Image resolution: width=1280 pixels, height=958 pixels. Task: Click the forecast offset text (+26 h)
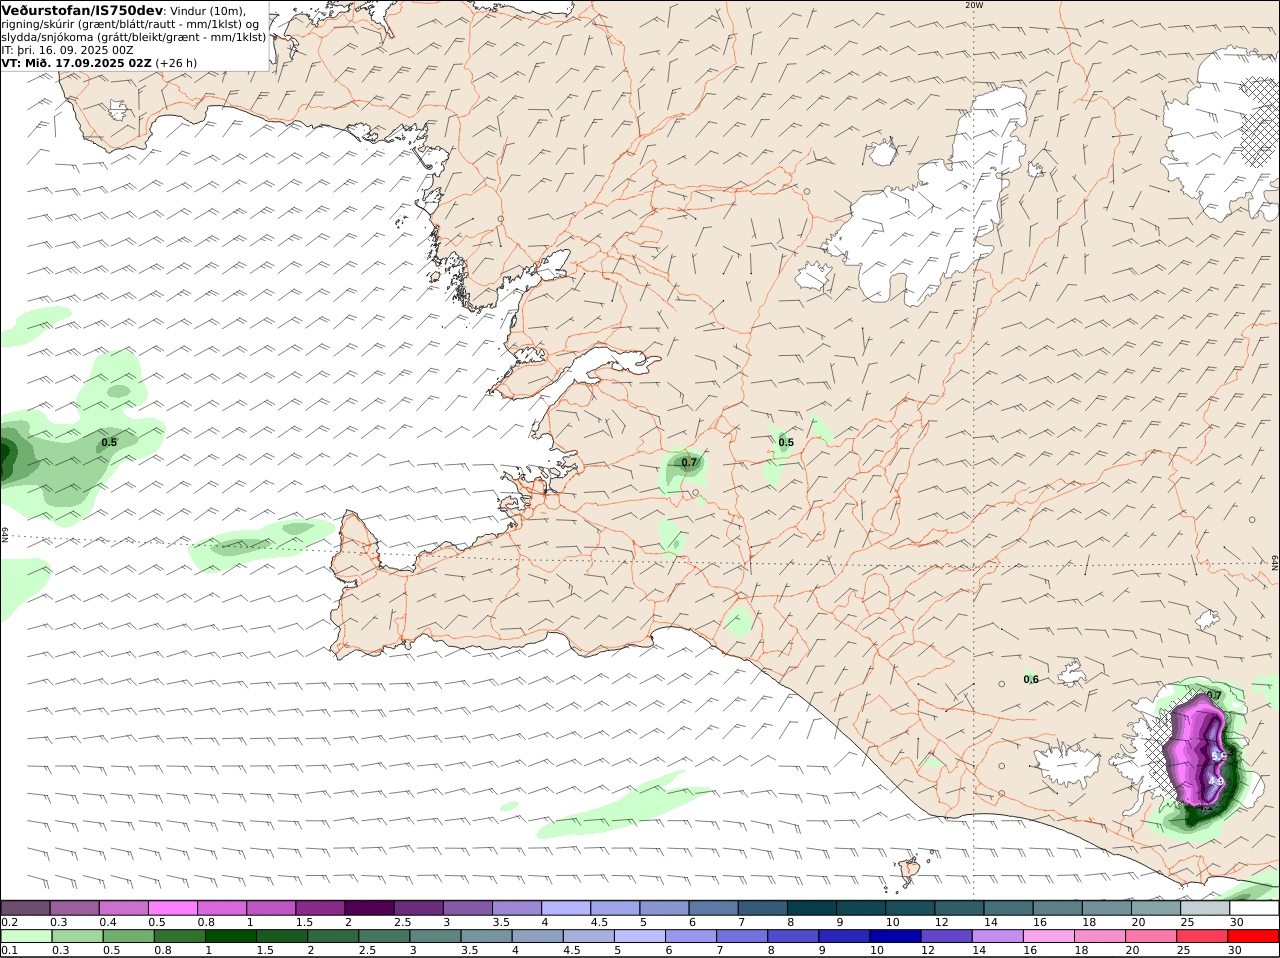(176, 62)
